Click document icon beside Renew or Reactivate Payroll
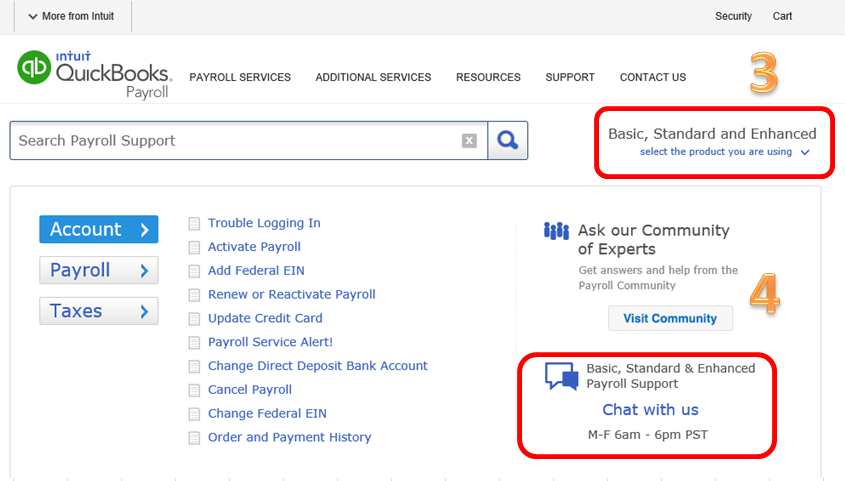845x481 pixels. (x=194, y=295)
